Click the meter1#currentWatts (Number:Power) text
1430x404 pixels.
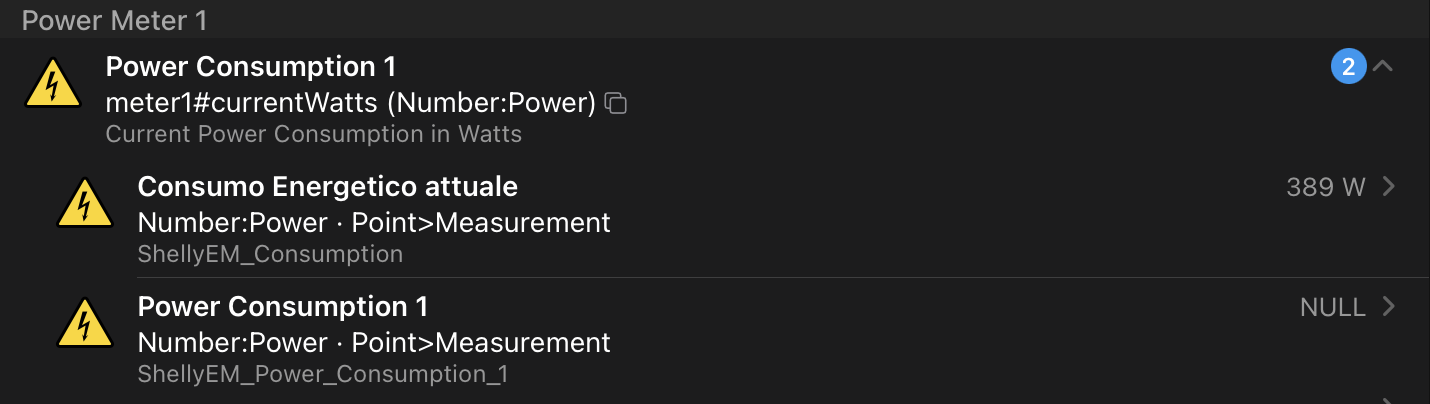coord(350,102)
